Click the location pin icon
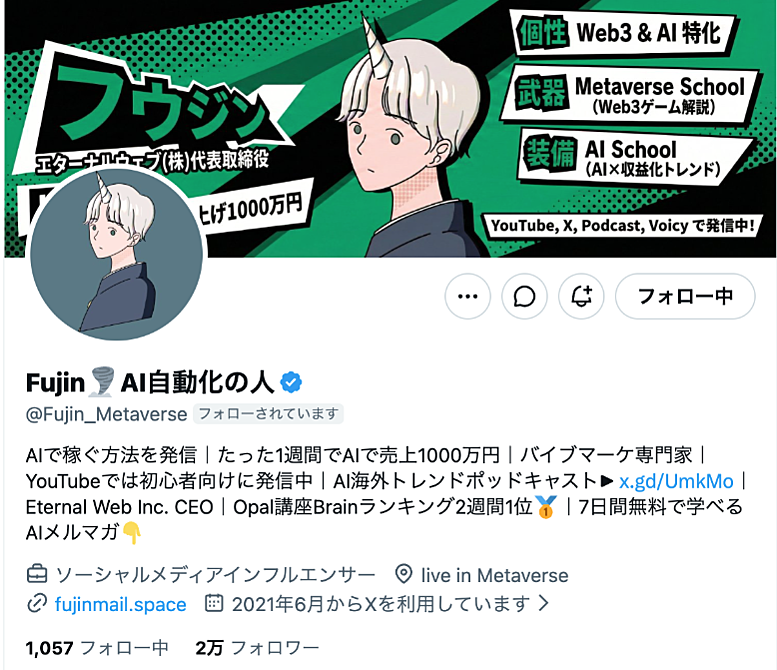 coord(404,574)
